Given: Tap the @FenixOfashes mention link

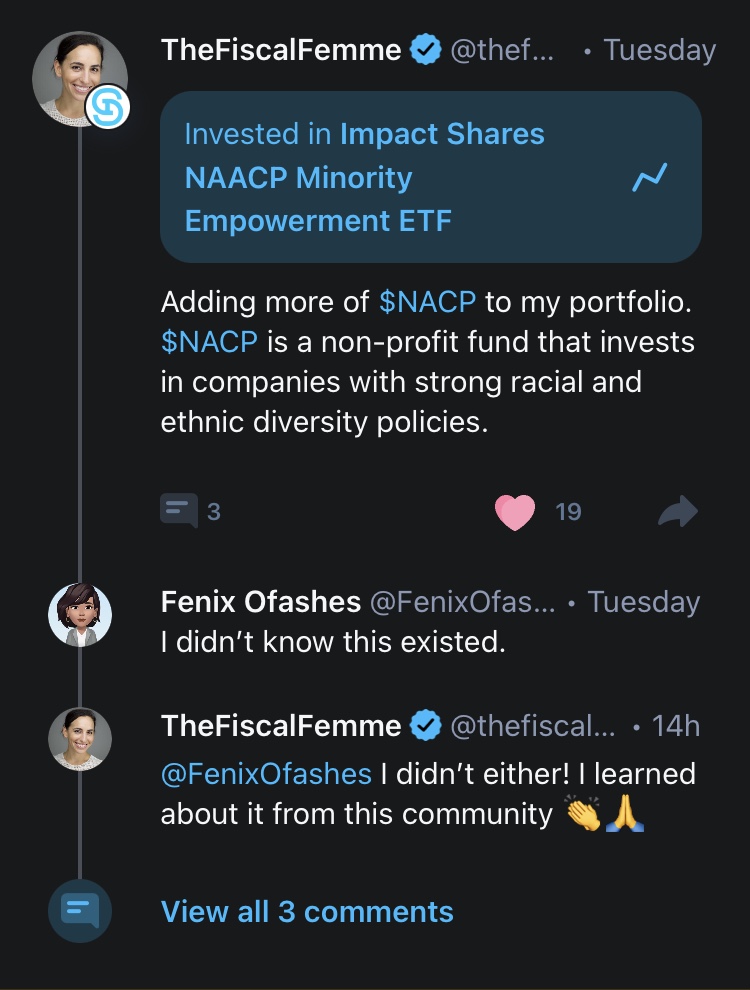Looking at the screenshot, I should 266,774.
